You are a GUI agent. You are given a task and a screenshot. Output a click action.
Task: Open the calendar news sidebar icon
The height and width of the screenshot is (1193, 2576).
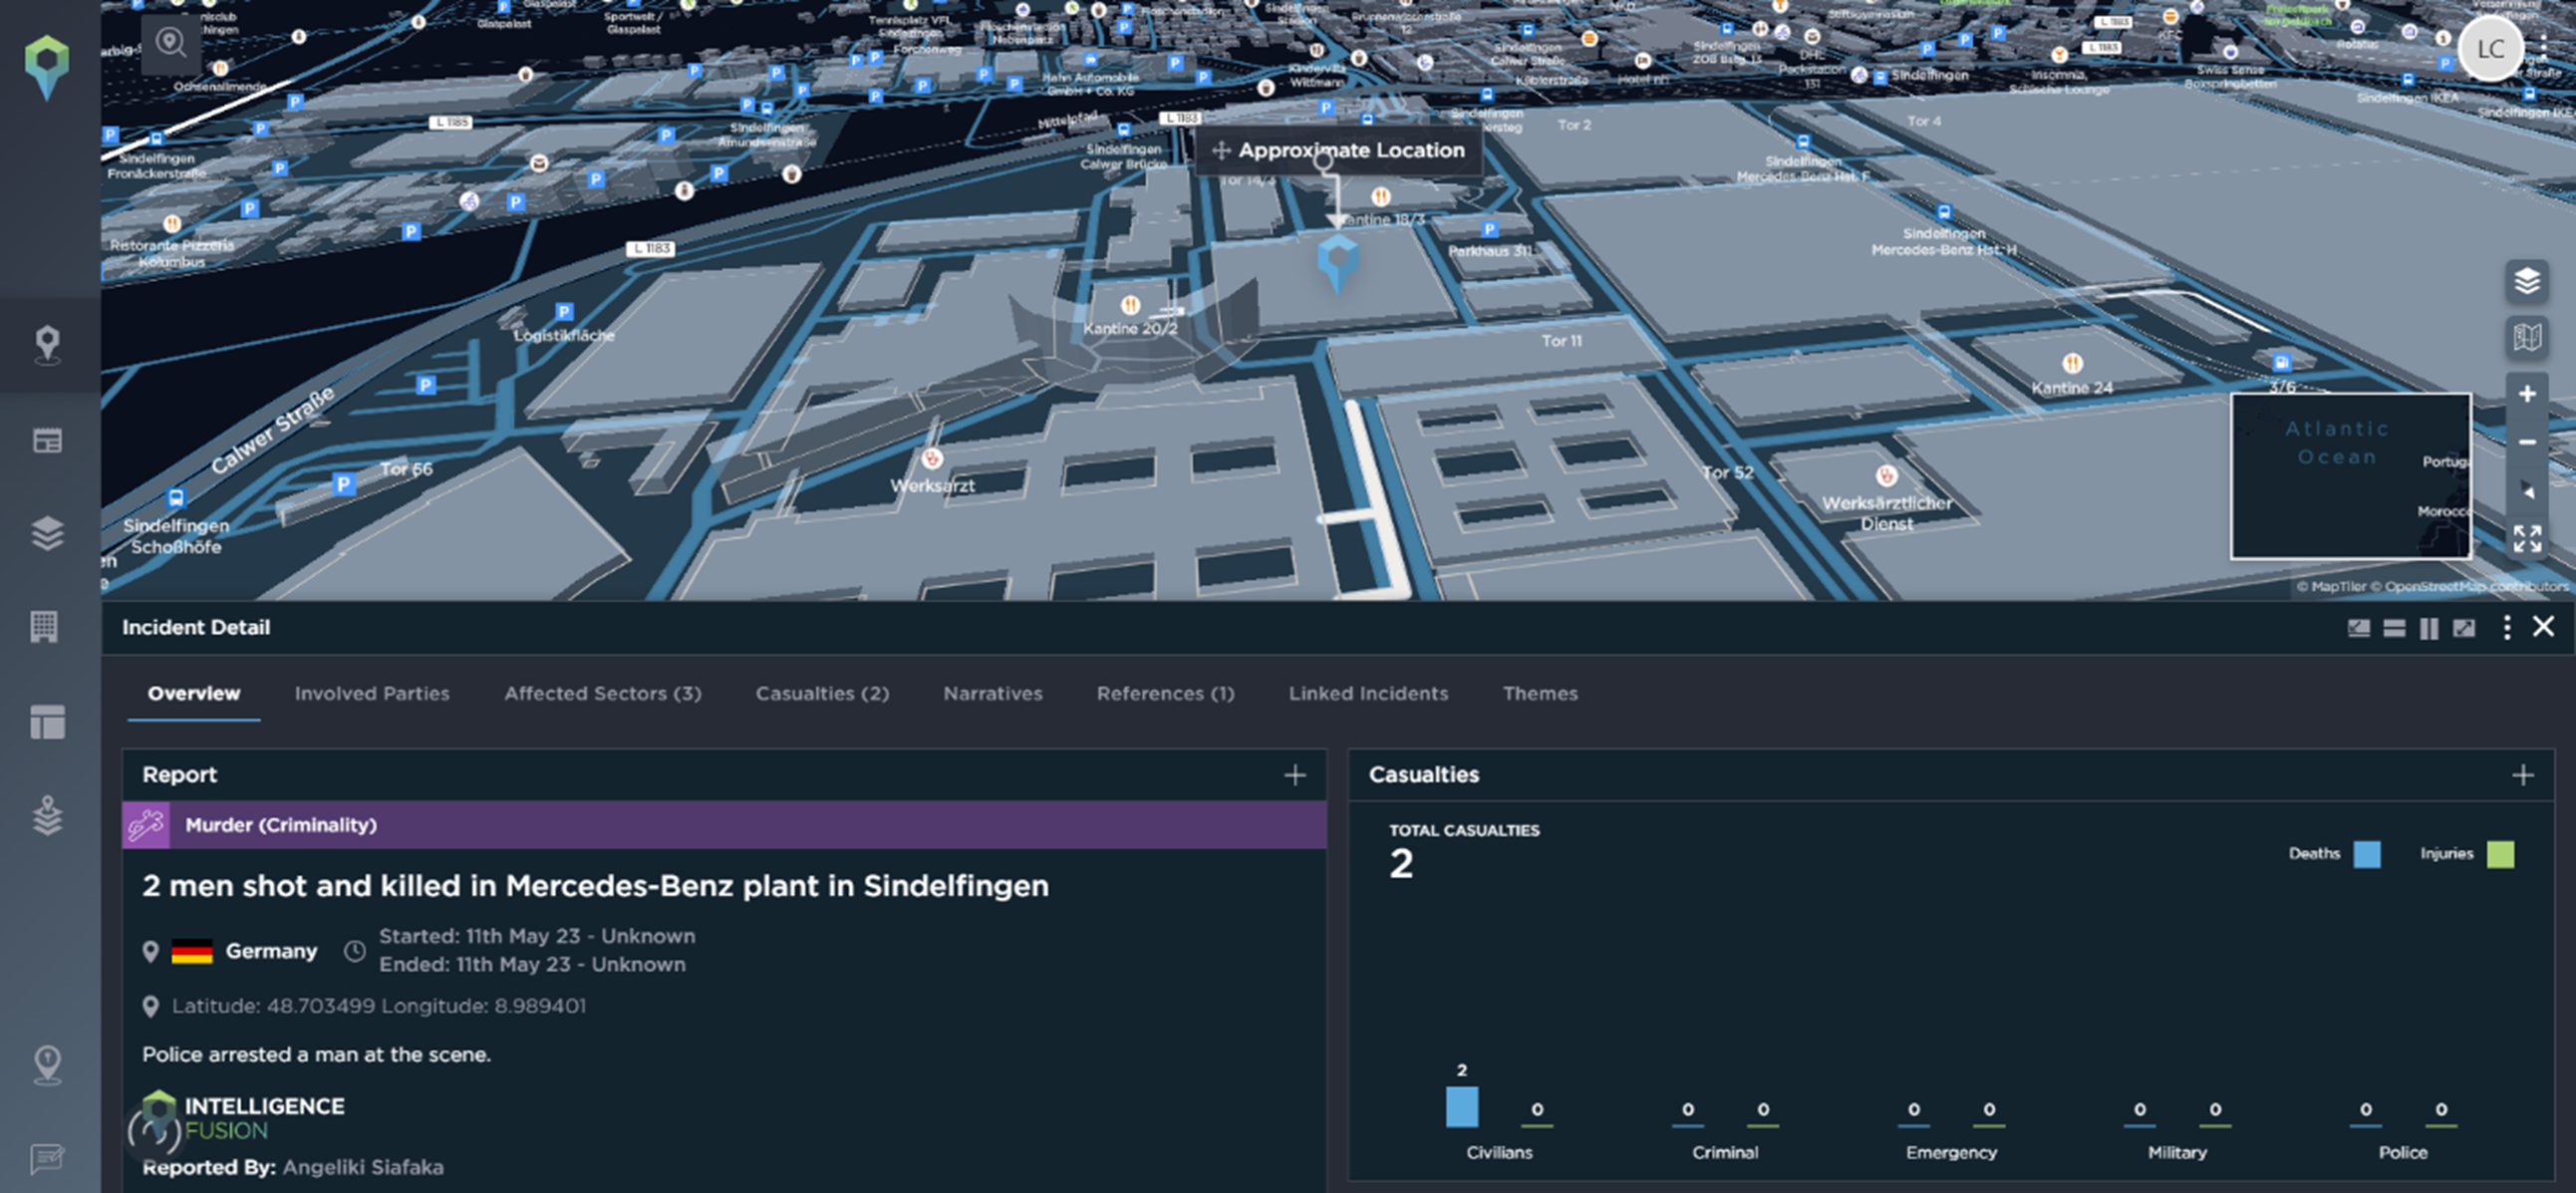click(47, 440)
